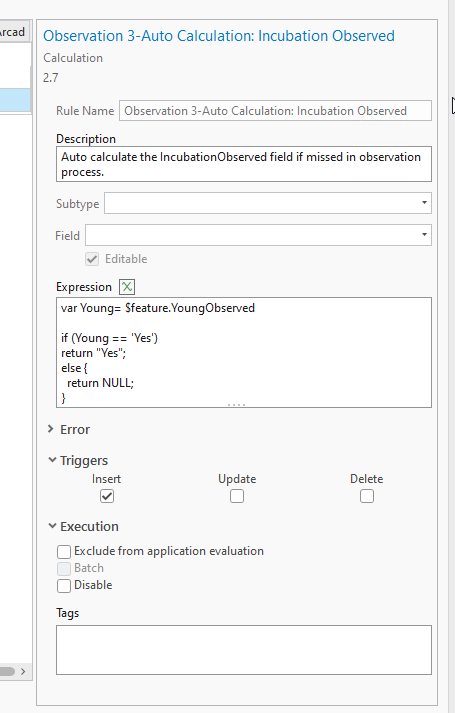This screenshot has width=455, height=713.
Task: Click the Subtype dropdown arrow
Action: tap(424, 203)
